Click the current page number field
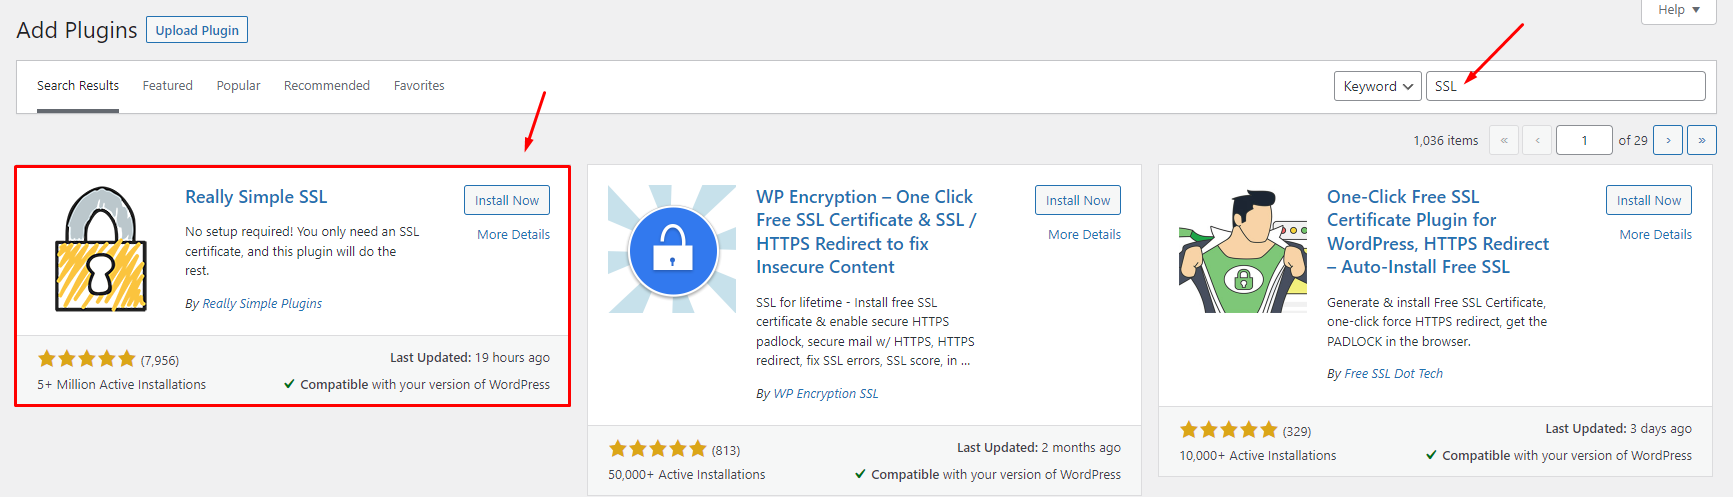1733x497 pixels. click(1584, 140)
